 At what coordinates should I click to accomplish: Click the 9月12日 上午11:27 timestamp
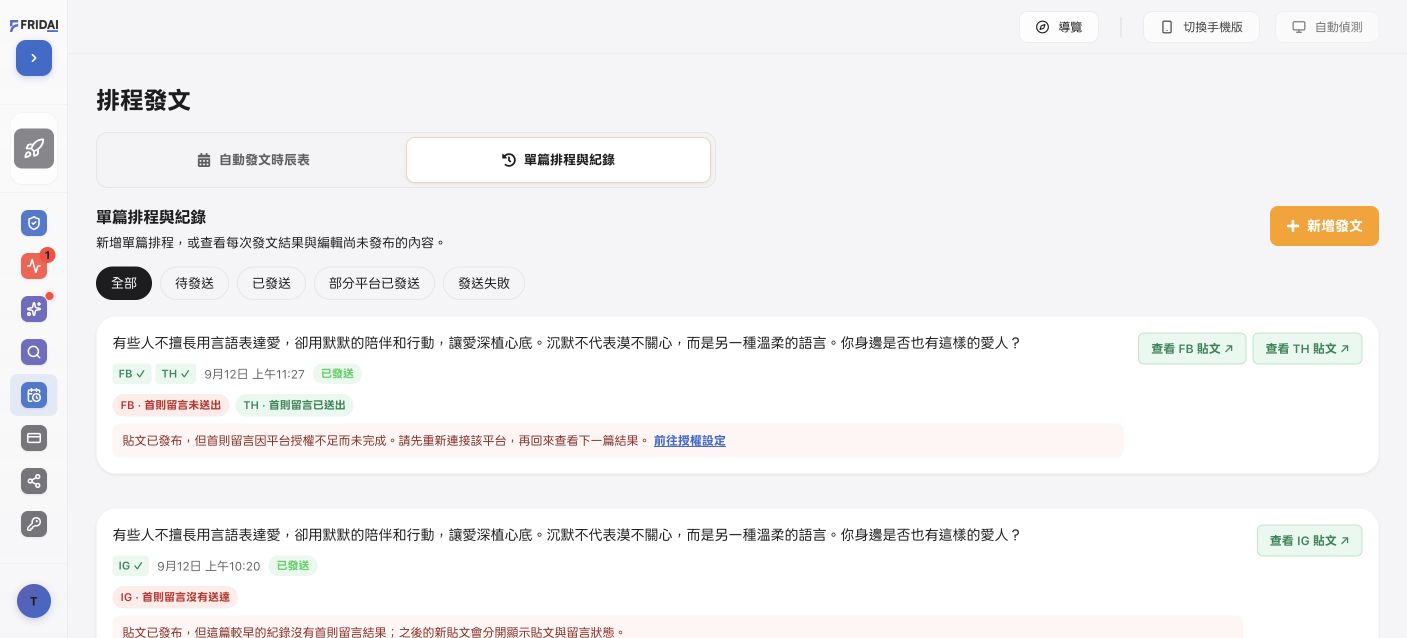pyautogui.click(x=254, y=374)
